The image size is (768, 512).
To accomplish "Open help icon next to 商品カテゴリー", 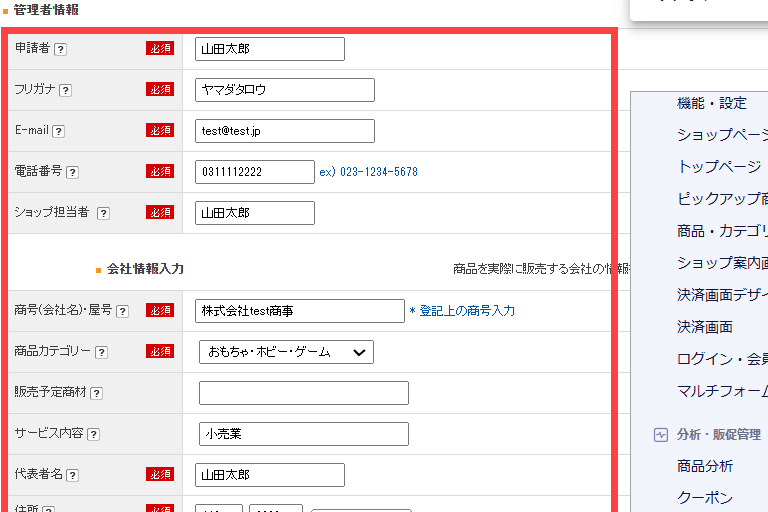I will click(x=101, y=353).
